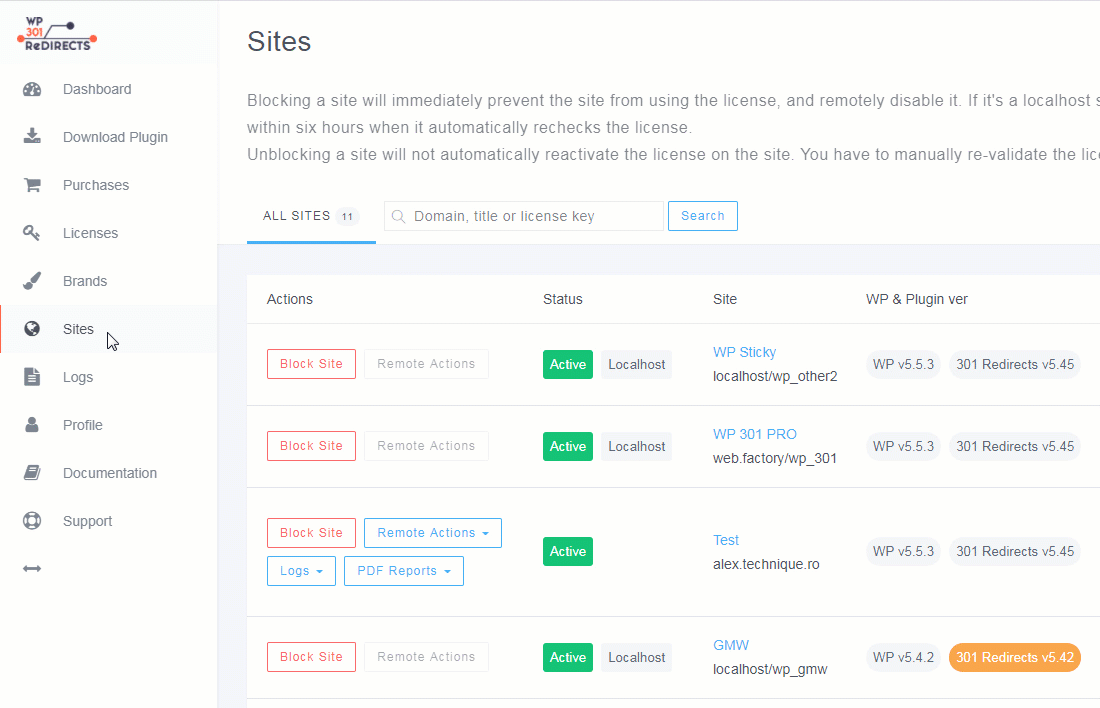
Task: Click the Support lifebuoy icon
Action: 32,521
